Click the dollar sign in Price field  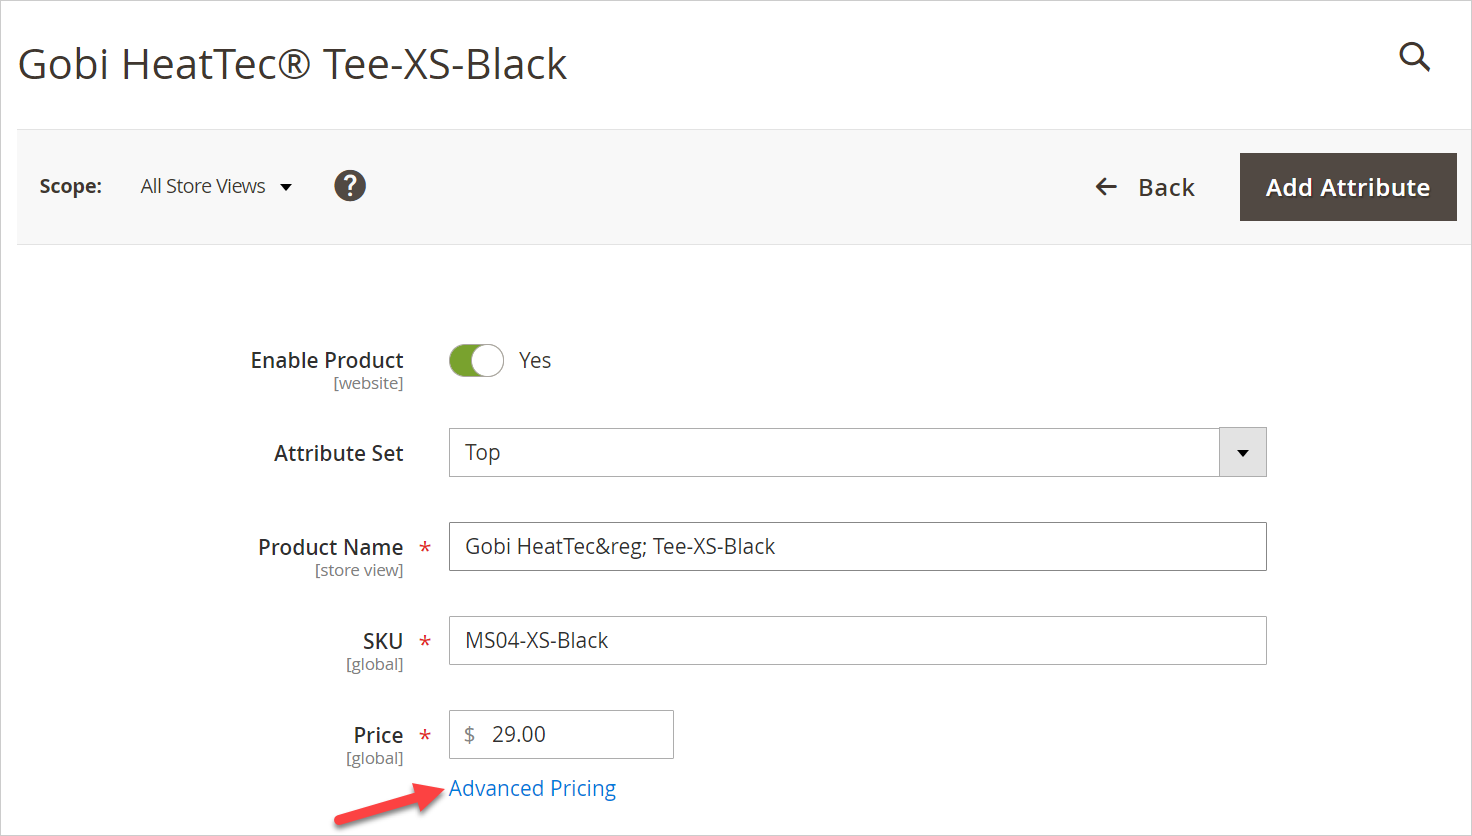[469, 735]
